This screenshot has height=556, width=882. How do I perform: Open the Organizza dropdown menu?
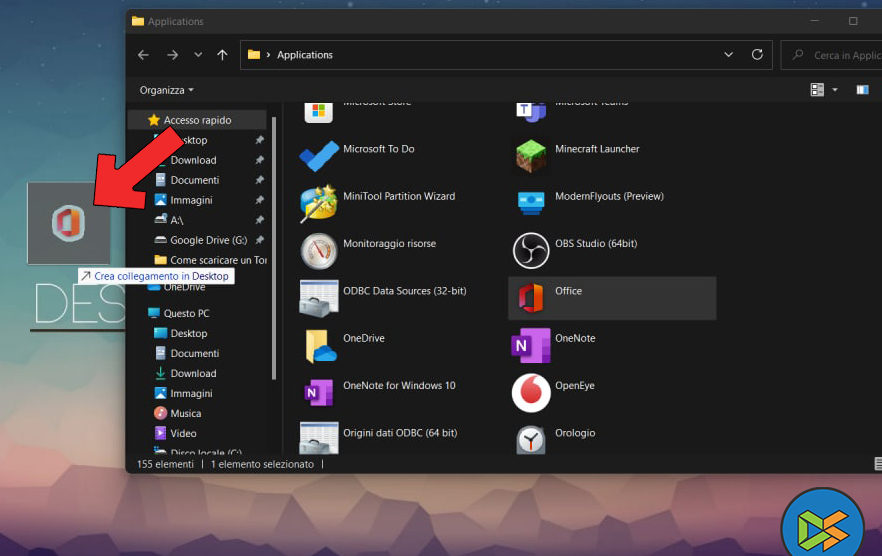167,90
